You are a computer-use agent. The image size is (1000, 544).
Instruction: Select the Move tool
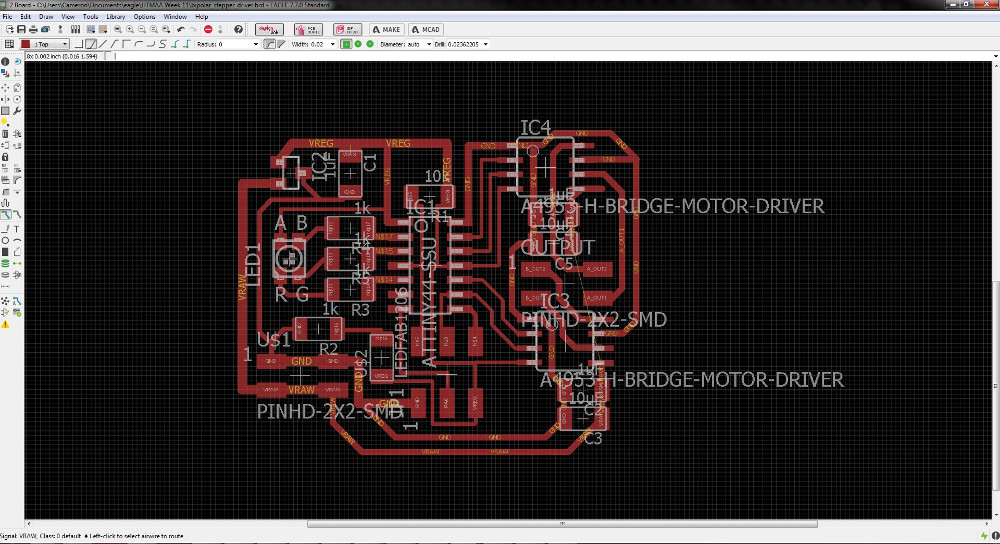(5, 87)
